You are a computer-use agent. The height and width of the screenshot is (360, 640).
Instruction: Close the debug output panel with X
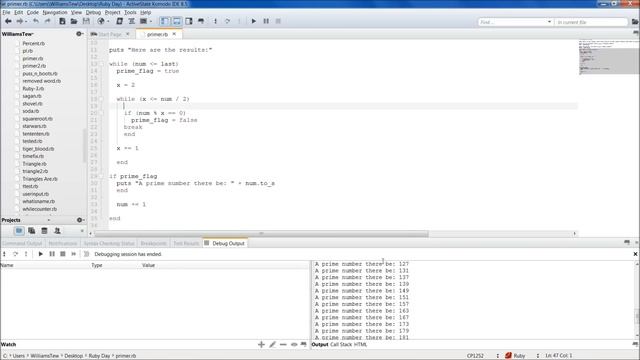[x=635, y=254]
